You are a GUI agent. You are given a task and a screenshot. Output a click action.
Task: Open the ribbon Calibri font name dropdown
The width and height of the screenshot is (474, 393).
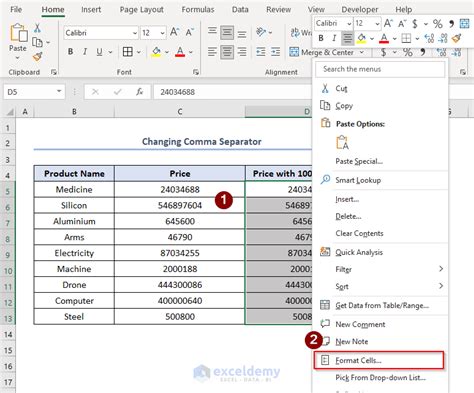pyautogui.click(x=135, y=33)
